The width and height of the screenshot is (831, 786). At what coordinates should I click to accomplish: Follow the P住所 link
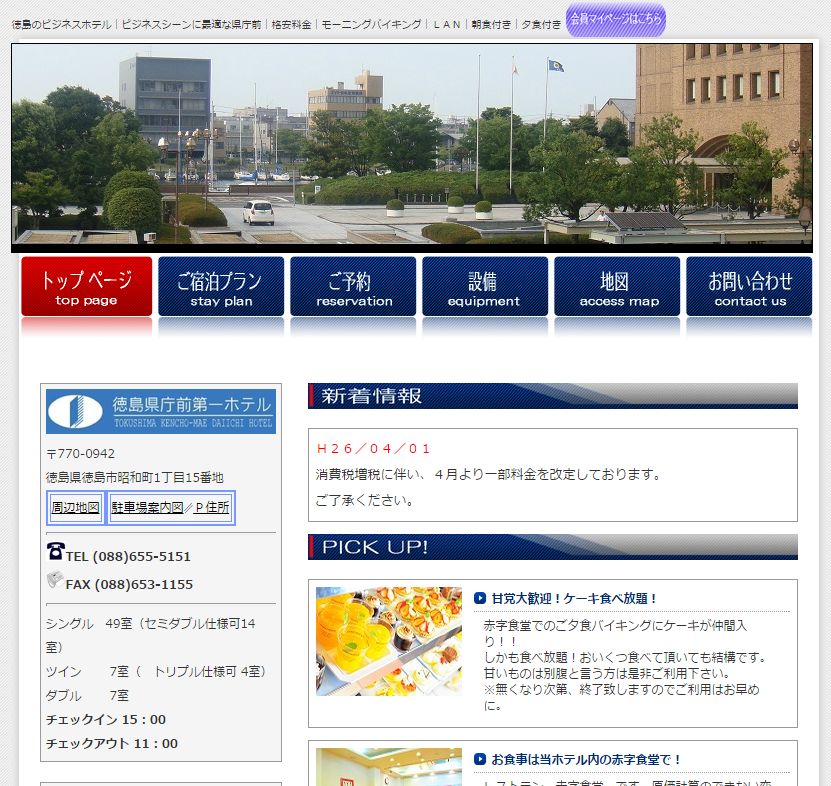[x=211, y=508]
